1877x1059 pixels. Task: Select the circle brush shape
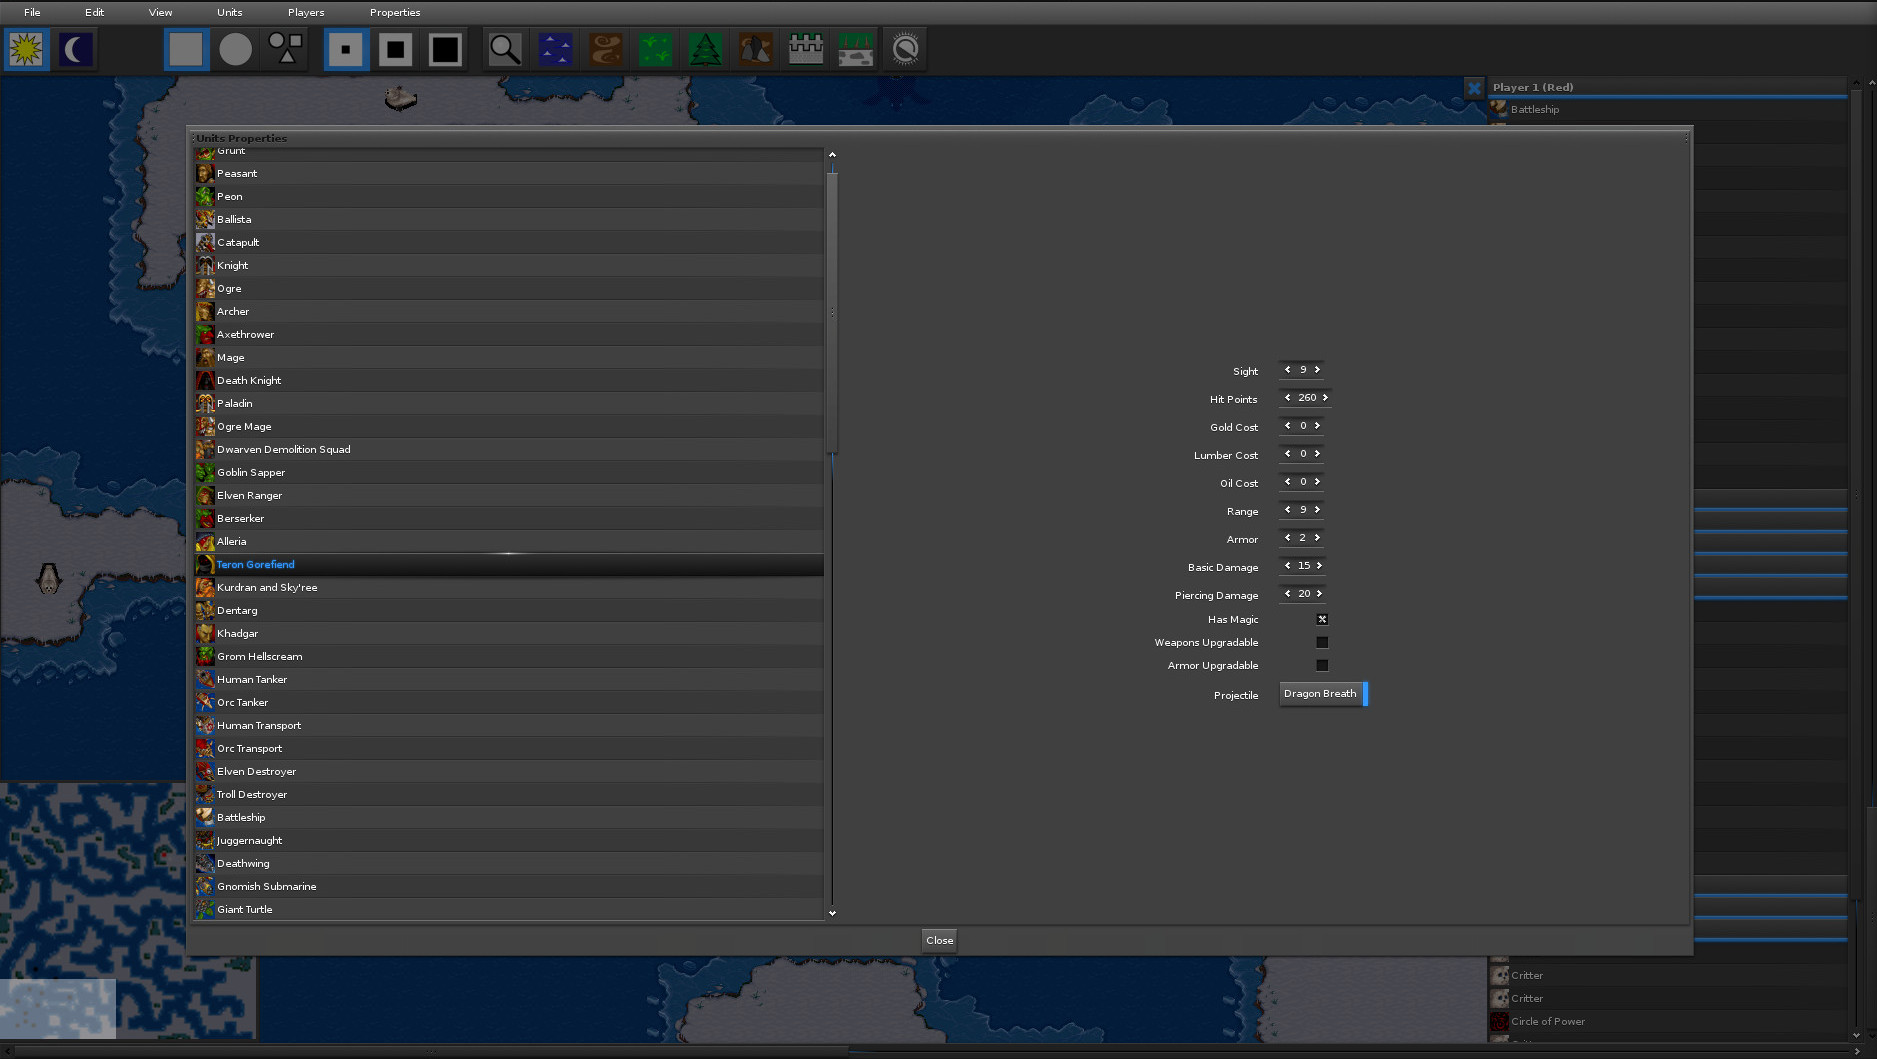tap(236, 48)
